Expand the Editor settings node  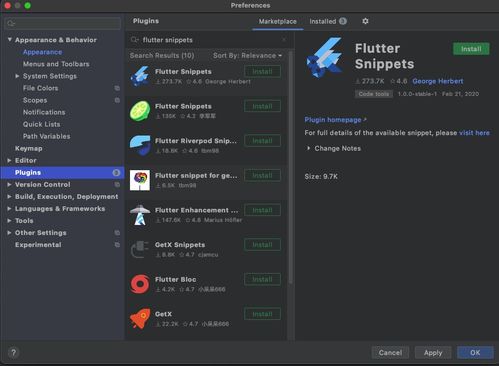[x=9, y=160]
